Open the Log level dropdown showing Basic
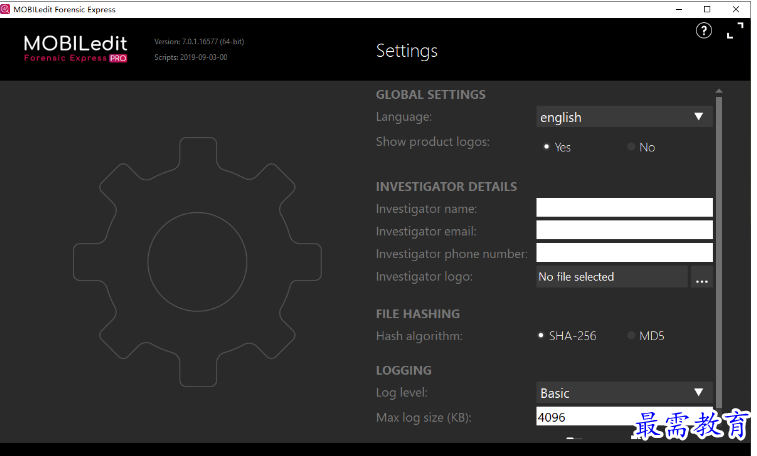The image size is (757, 456). [x=624, y=393]
